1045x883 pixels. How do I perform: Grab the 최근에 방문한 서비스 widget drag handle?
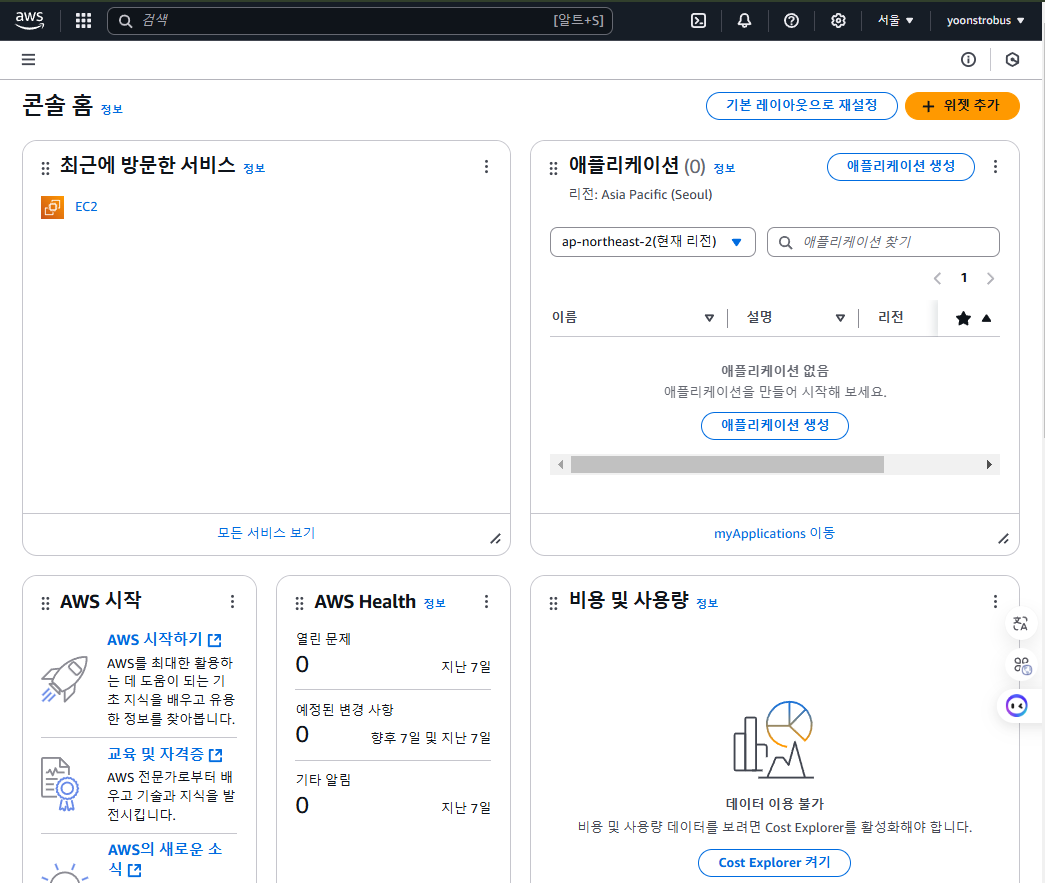tap(45, 168)
